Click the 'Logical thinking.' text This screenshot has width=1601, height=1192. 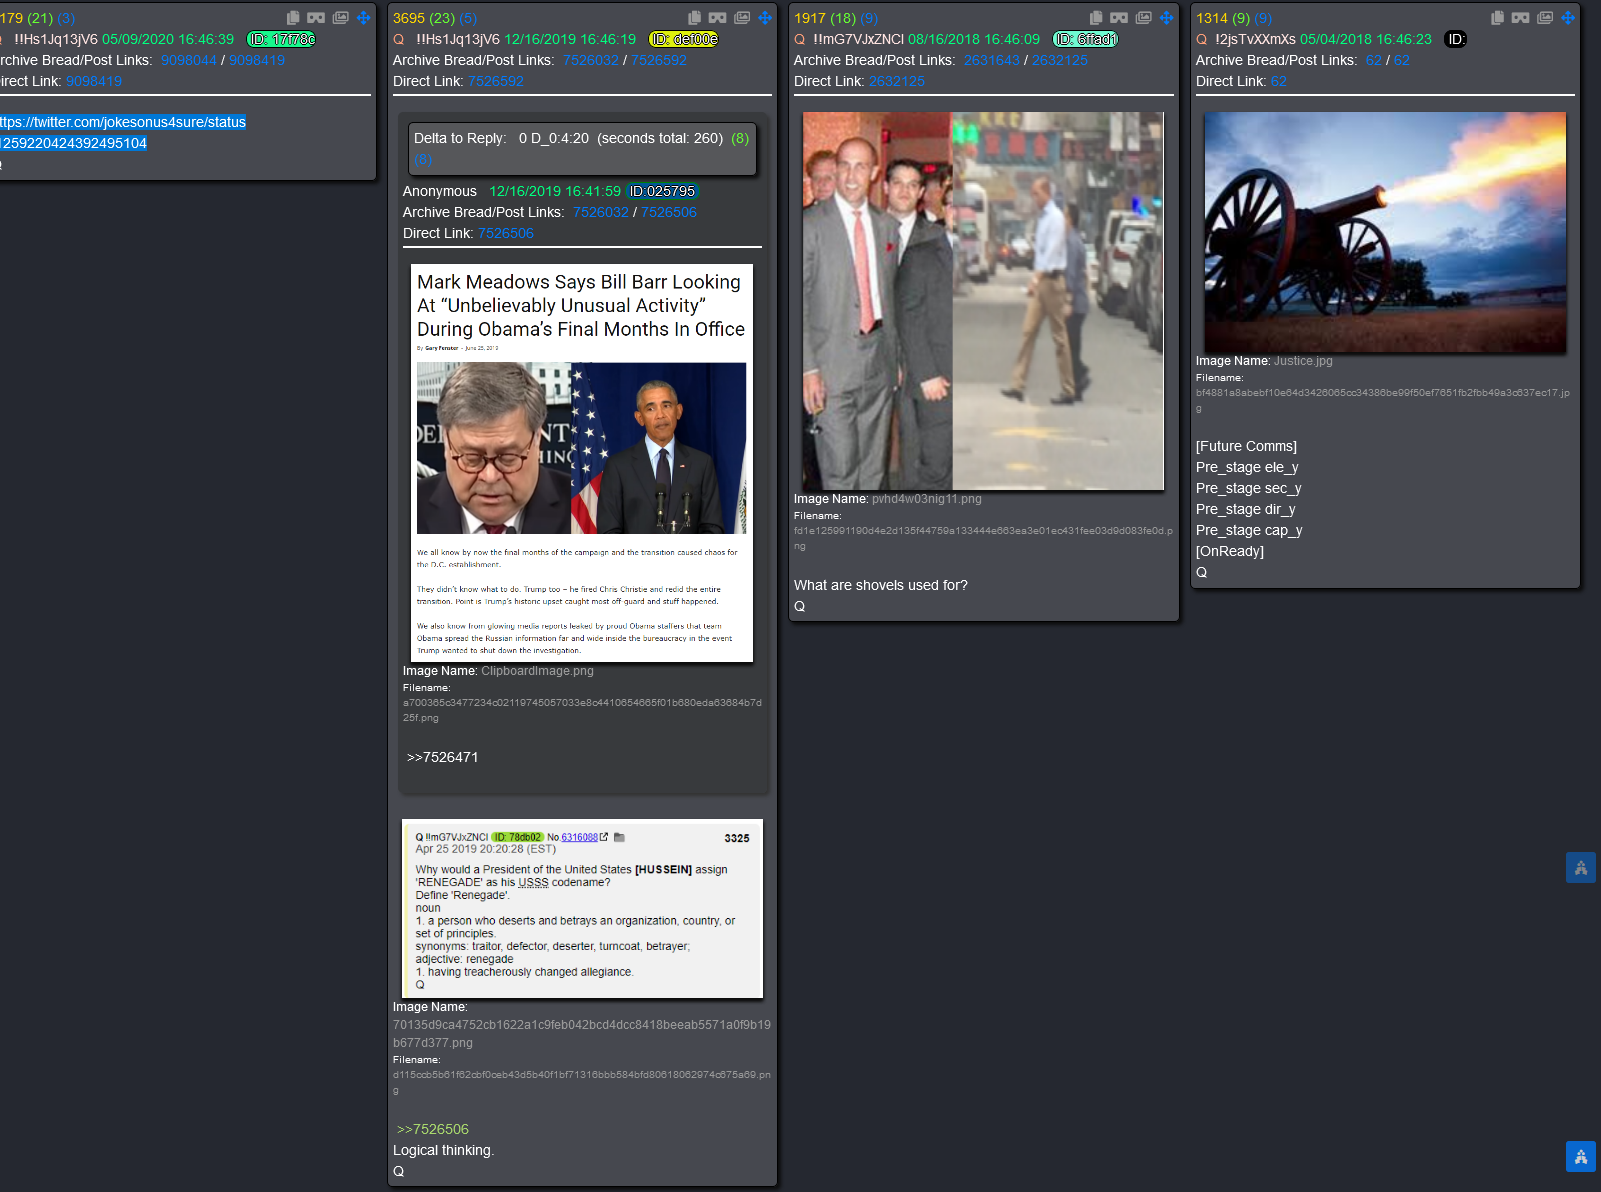443,1150
